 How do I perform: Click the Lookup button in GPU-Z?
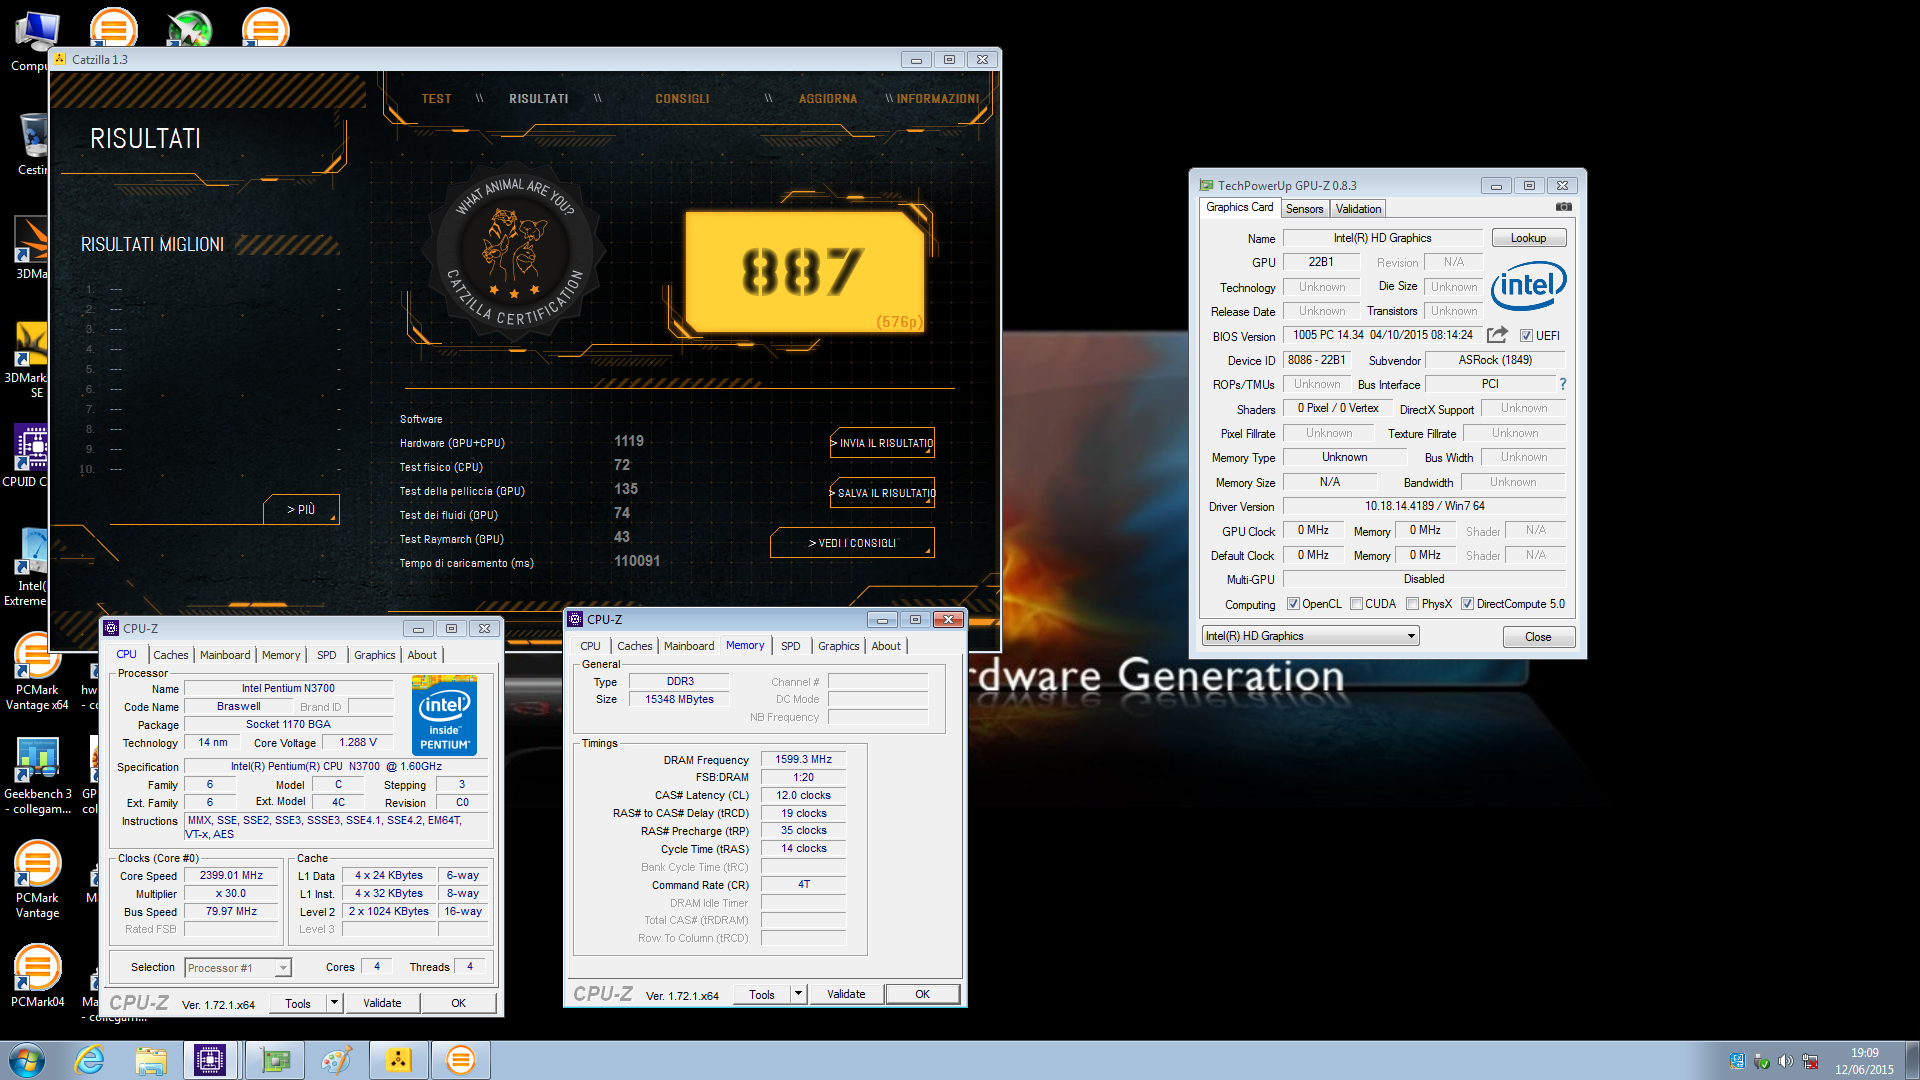pos(1528,238)
